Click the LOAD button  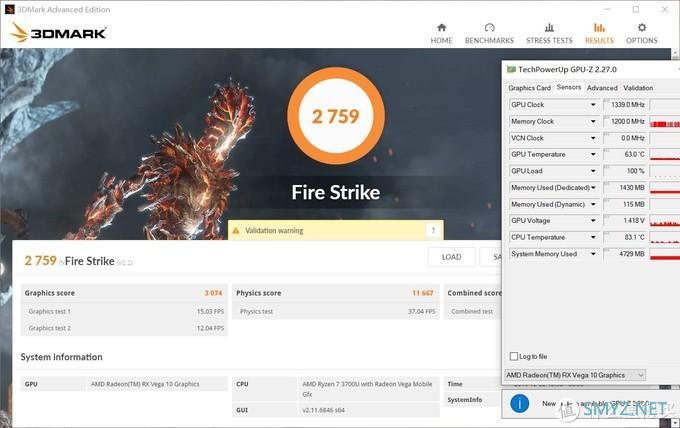click(451, 257)
